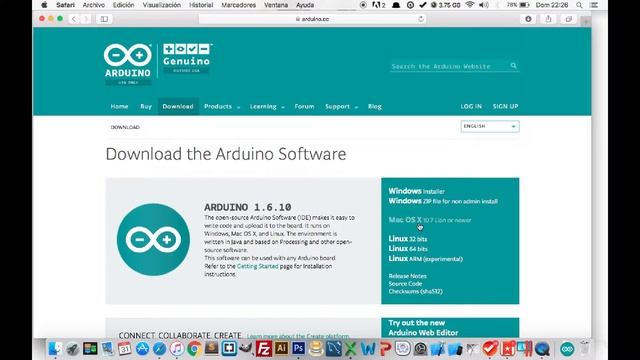Download the Windows Installer
Viewport: 640px width, 360px height.
pos(416,191)
